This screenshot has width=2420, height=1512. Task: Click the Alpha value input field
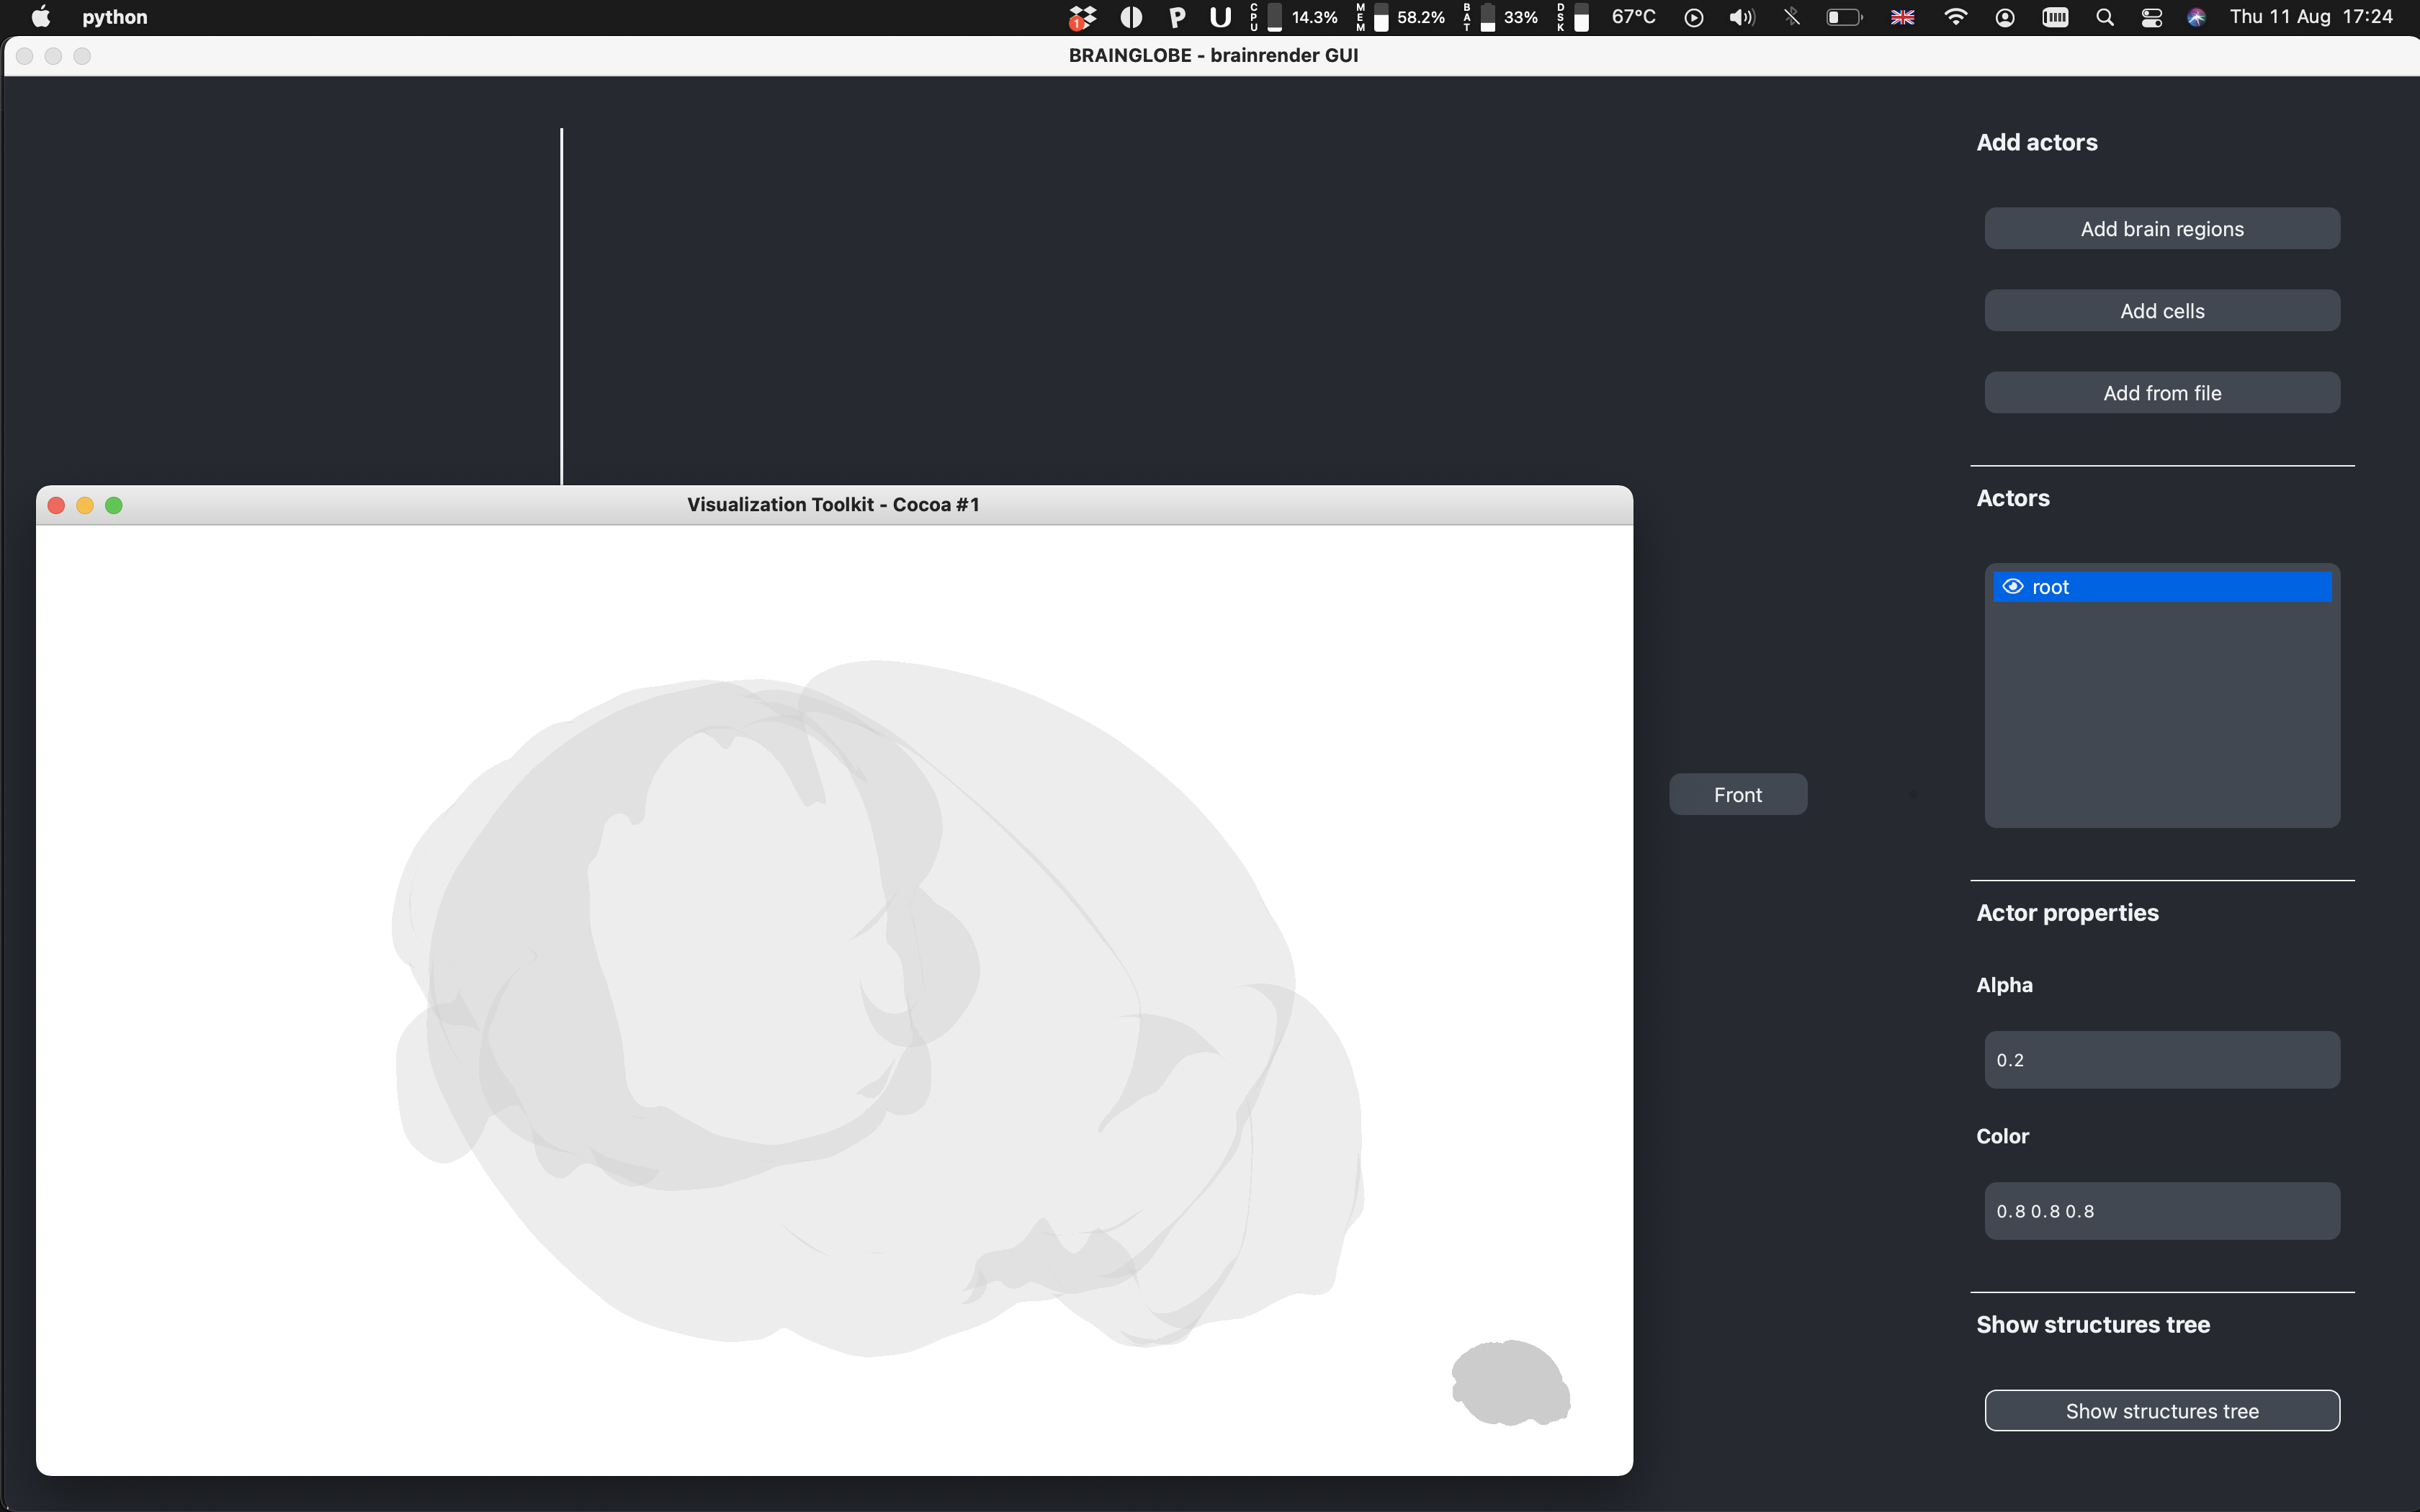[x=2161, y=1060]
